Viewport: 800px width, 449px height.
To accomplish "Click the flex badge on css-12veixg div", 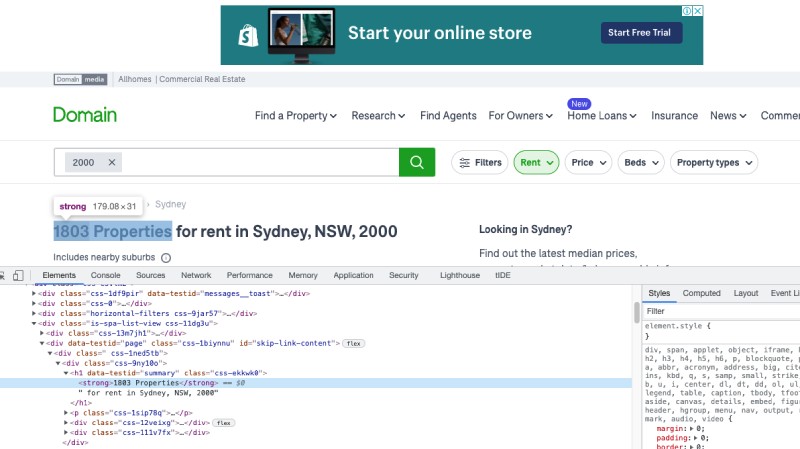I will point(223,423).
